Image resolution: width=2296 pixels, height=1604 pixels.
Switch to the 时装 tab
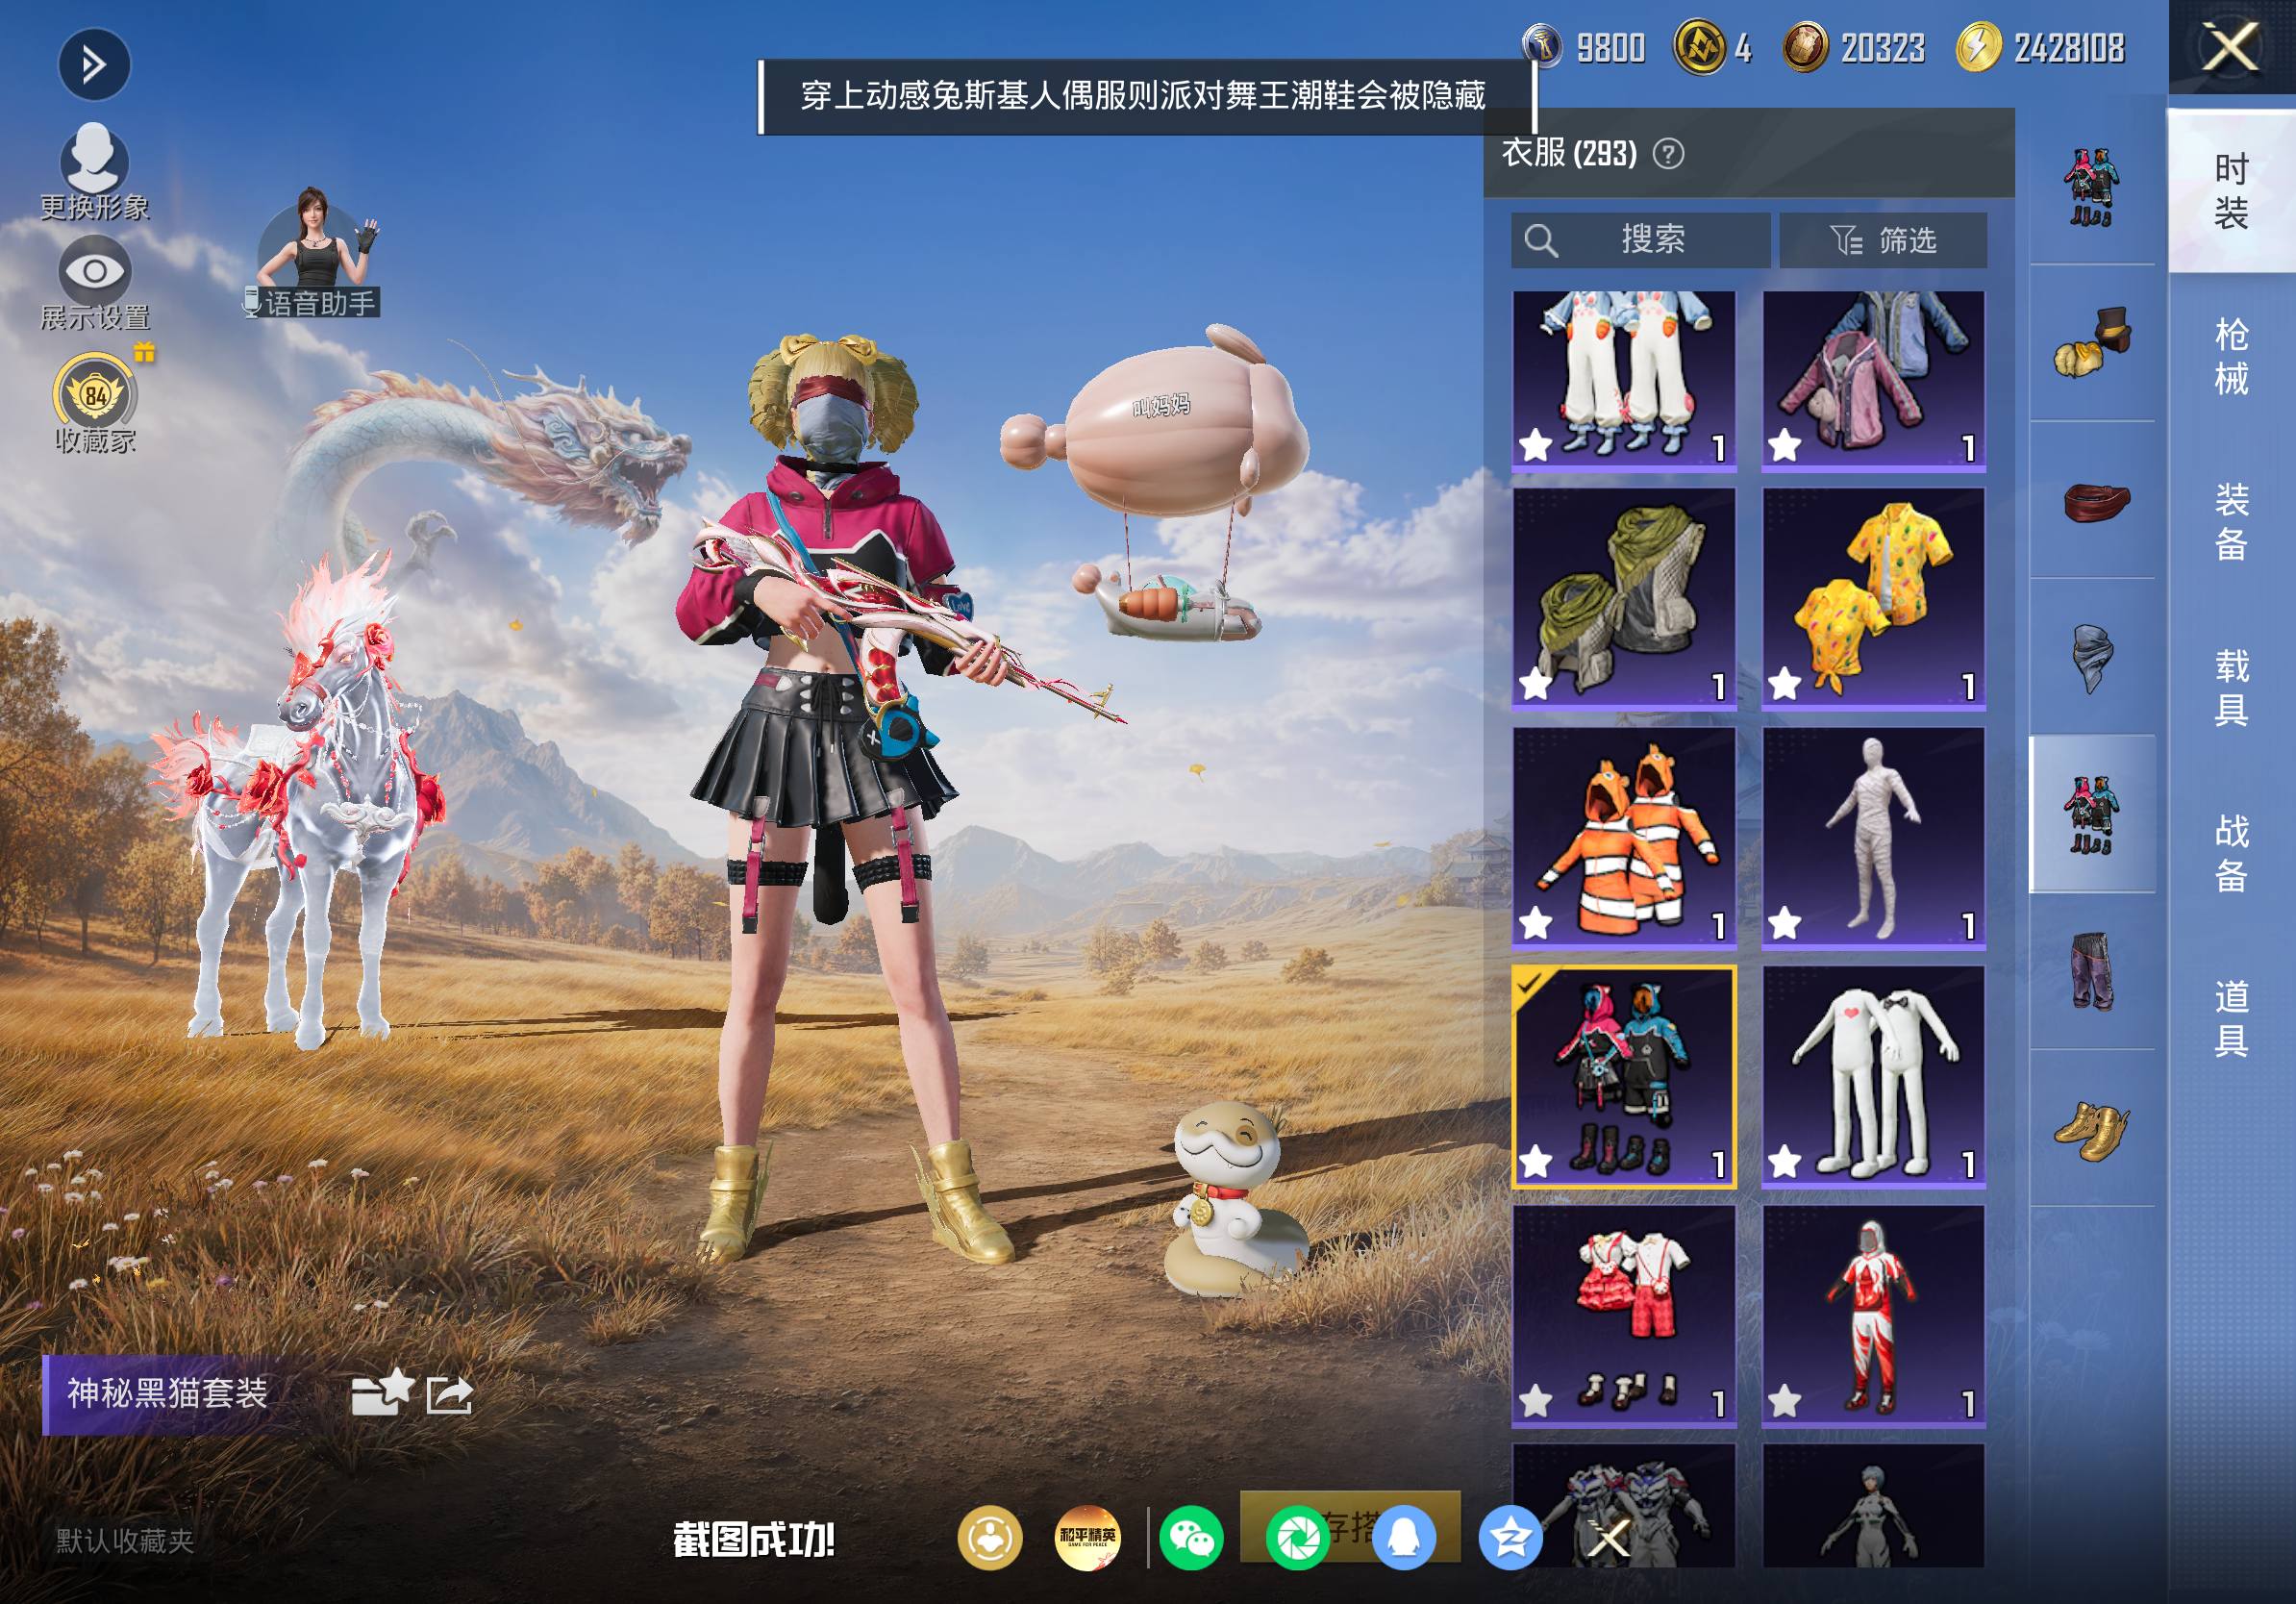point(2231,191)
